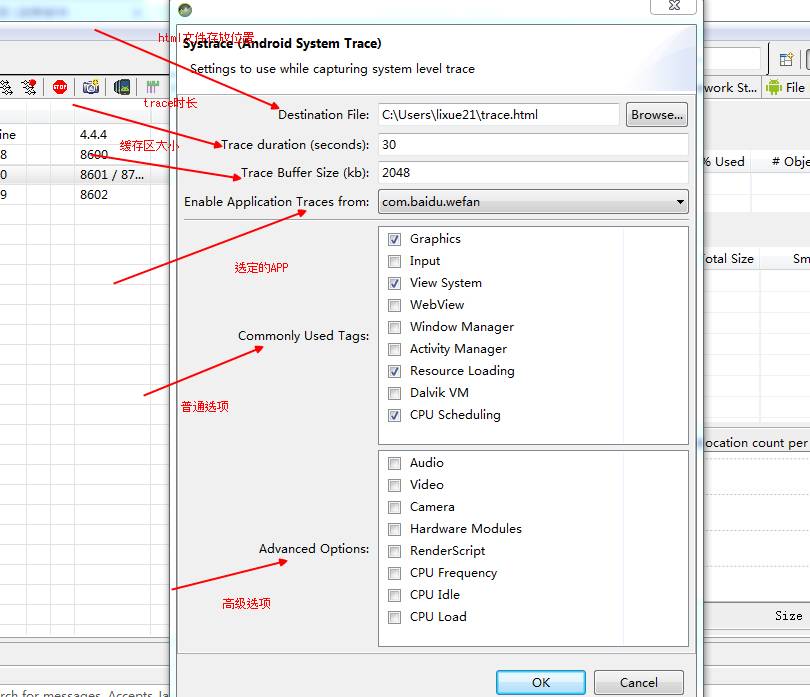Switch to the File tab in background window
810x697 pixels.
point(786,87)
